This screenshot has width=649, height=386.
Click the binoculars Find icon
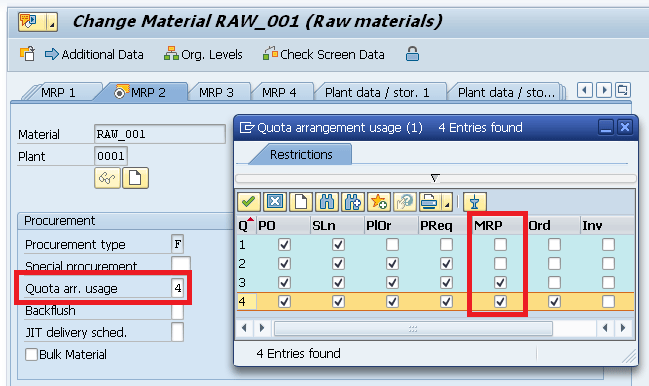327,202
